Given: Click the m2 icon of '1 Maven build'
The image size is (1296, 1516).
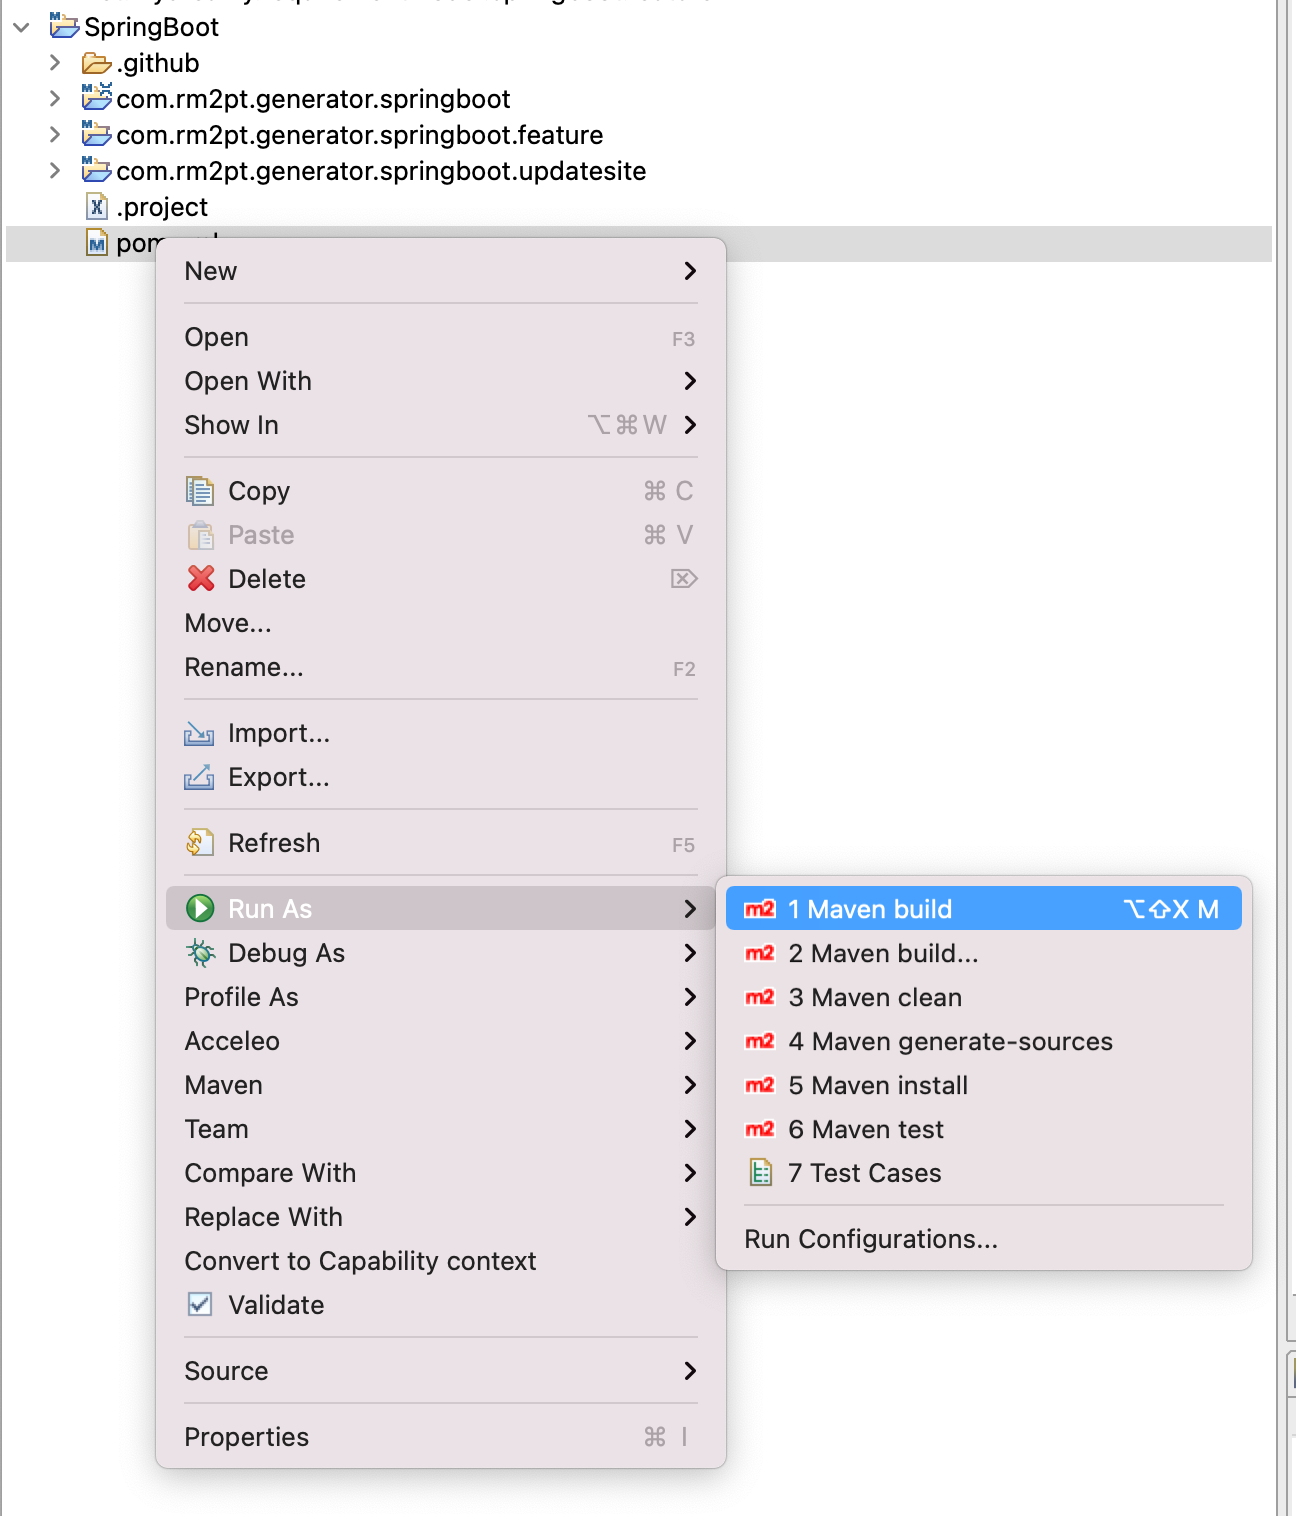Looking at the screenshot, I should click(x=760, y=909).
